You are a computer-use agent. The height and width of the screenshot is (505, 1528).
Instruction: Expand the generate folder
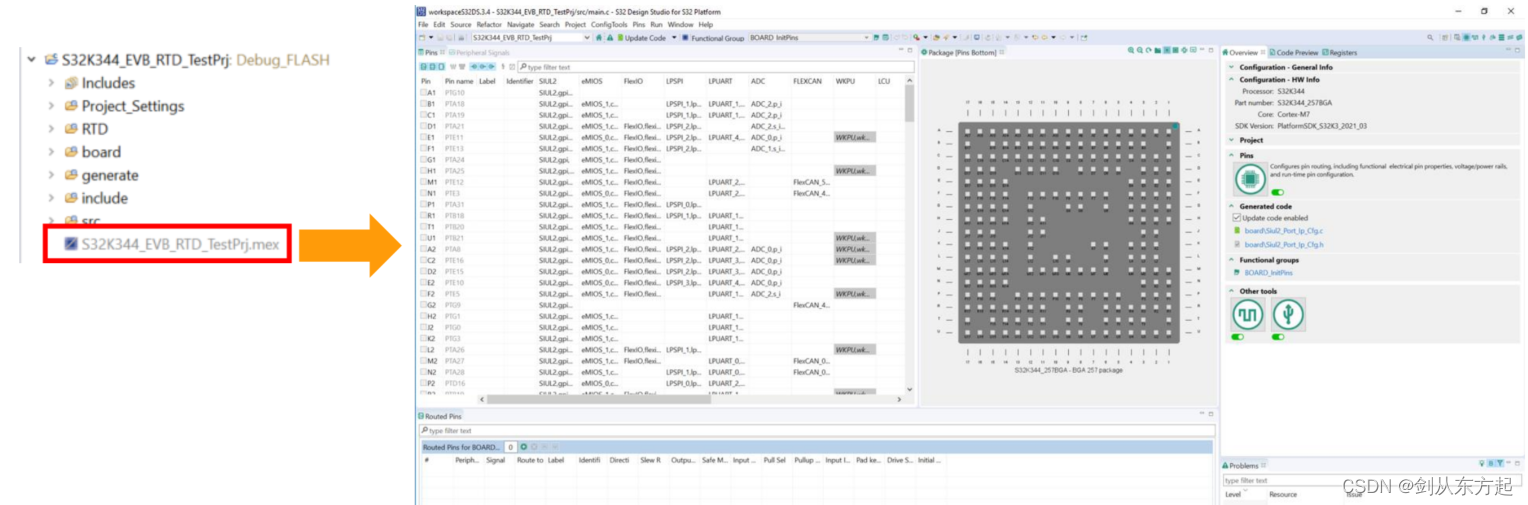tap(51, 175)
